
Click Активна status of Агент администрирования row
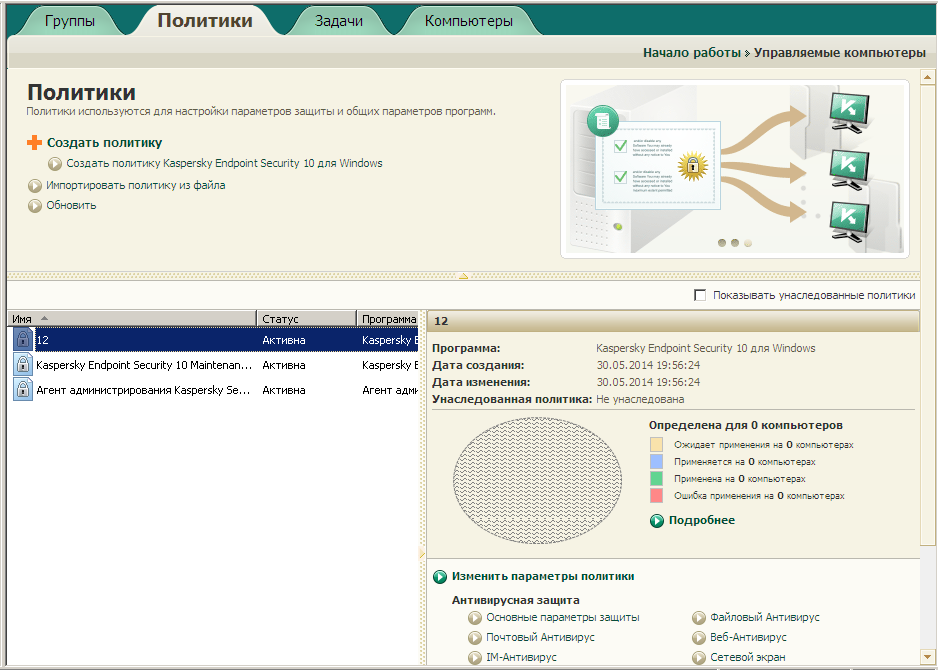[x=284, y=390]
